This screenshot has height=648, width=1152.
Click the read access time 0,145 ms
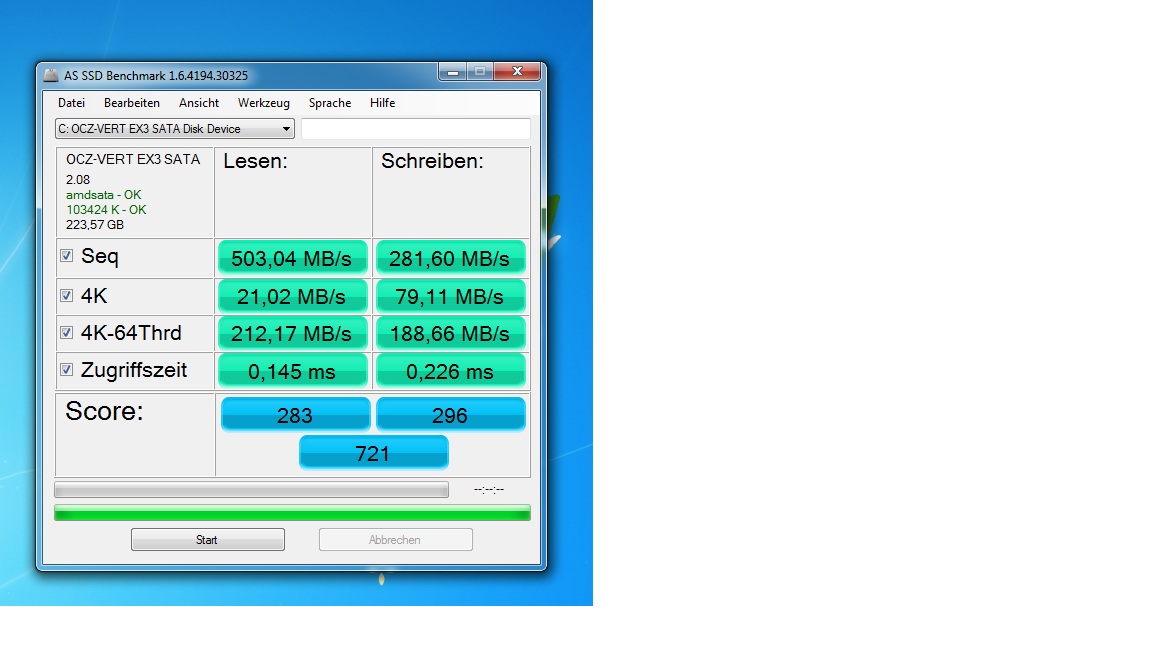pos(292,371)
